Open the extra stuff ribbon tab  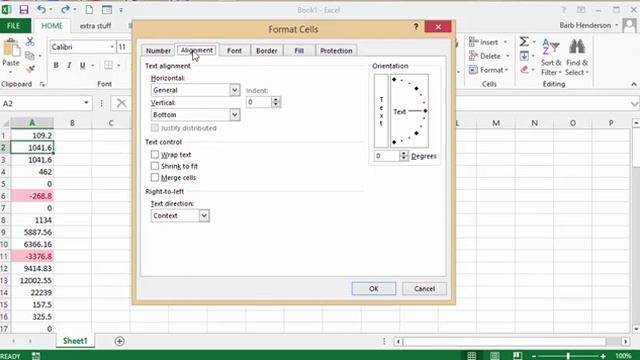click(96, 26)
